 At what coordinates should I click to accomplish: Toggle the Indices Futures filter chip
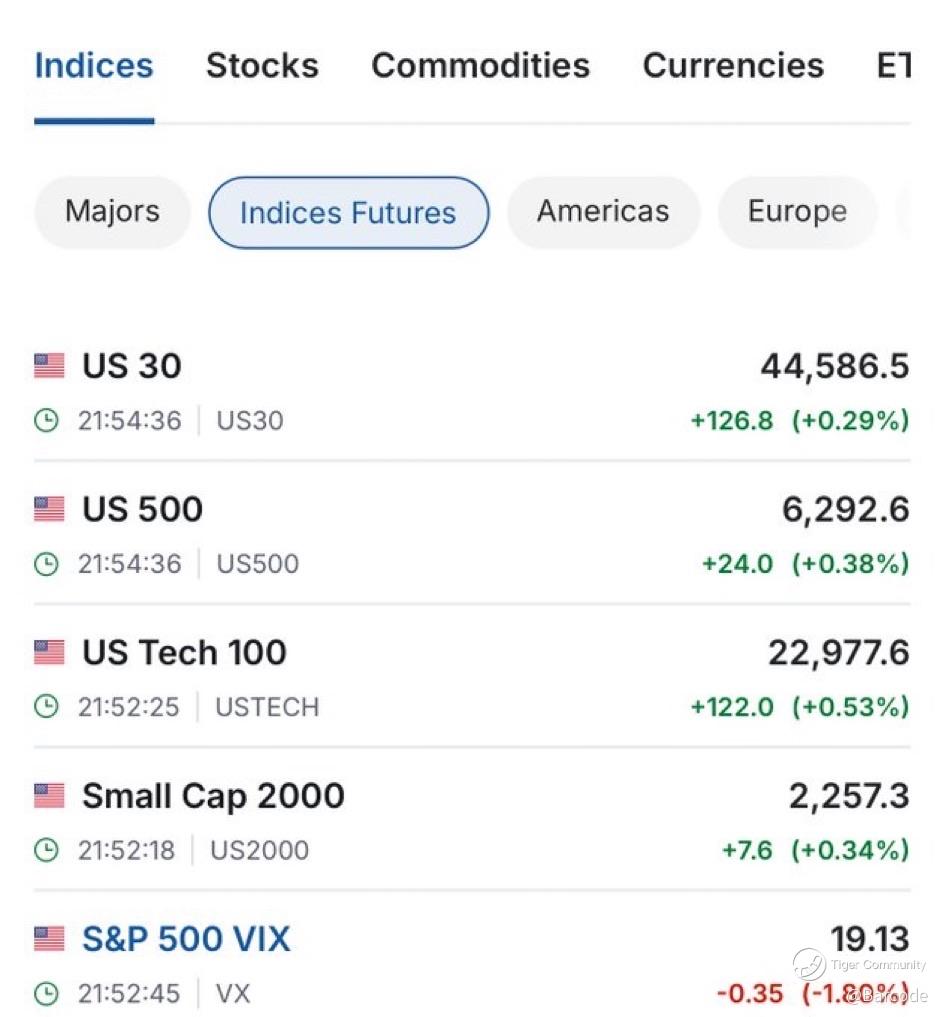pyautogui.click(x=348, y=213)
